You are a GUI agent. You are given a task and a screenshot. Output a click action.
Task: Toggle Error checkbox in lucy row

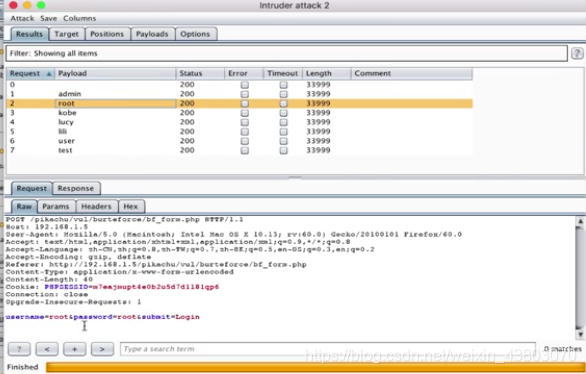245,122
